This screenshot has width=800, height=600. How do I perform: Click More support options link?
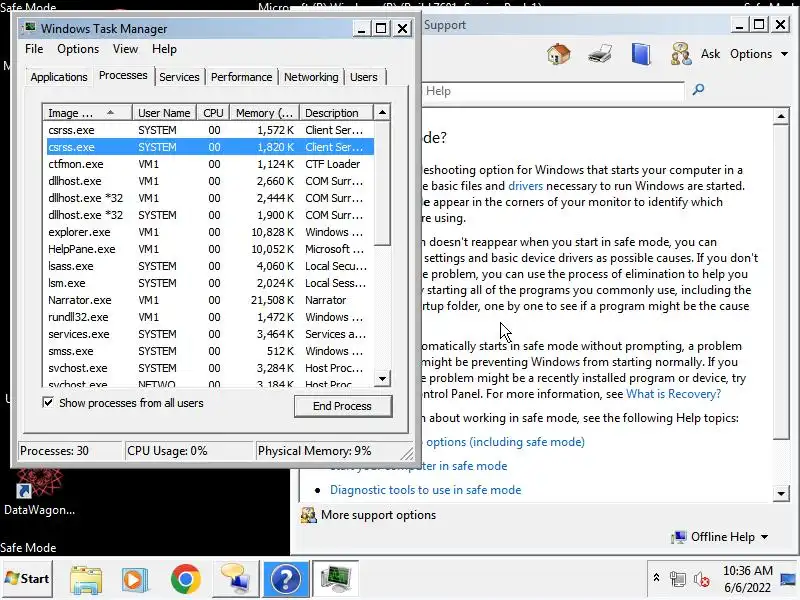379,515
